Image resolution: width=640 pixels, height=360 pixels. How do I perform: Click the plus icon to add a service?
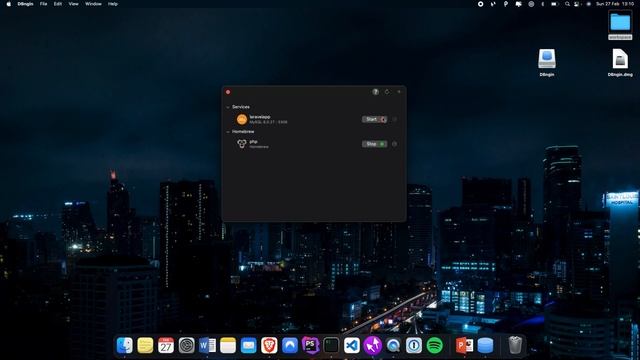399,92
